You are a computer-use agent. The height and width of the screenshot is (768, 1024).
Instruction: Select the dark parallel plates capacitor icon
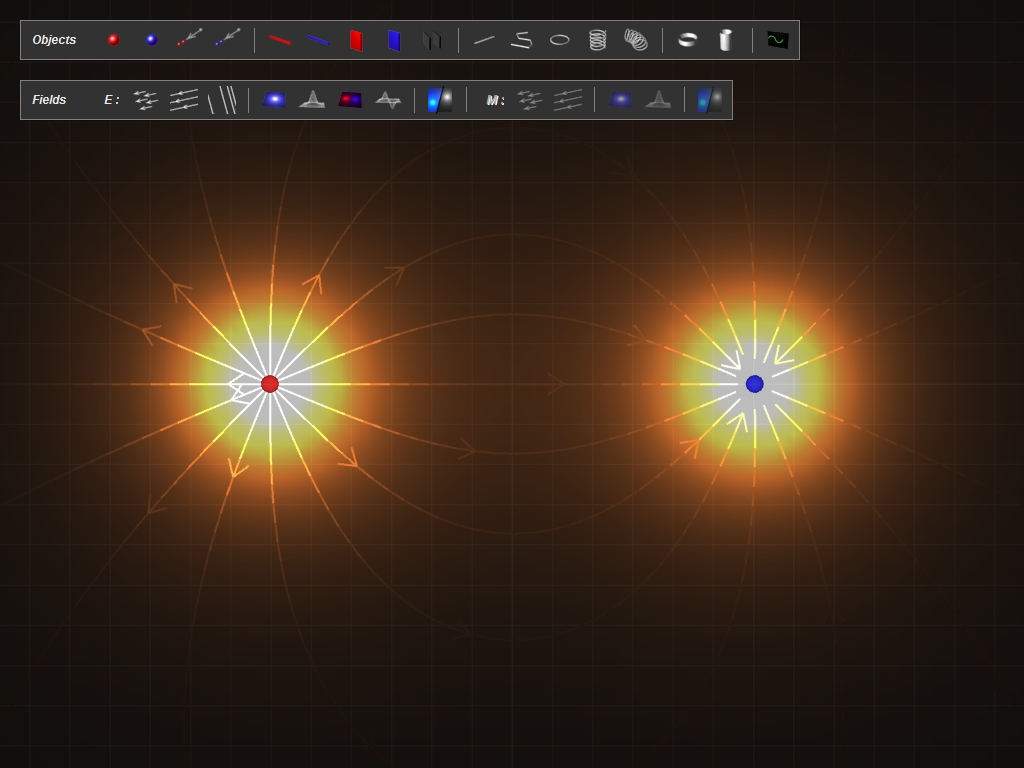click(x=432, y=40)
